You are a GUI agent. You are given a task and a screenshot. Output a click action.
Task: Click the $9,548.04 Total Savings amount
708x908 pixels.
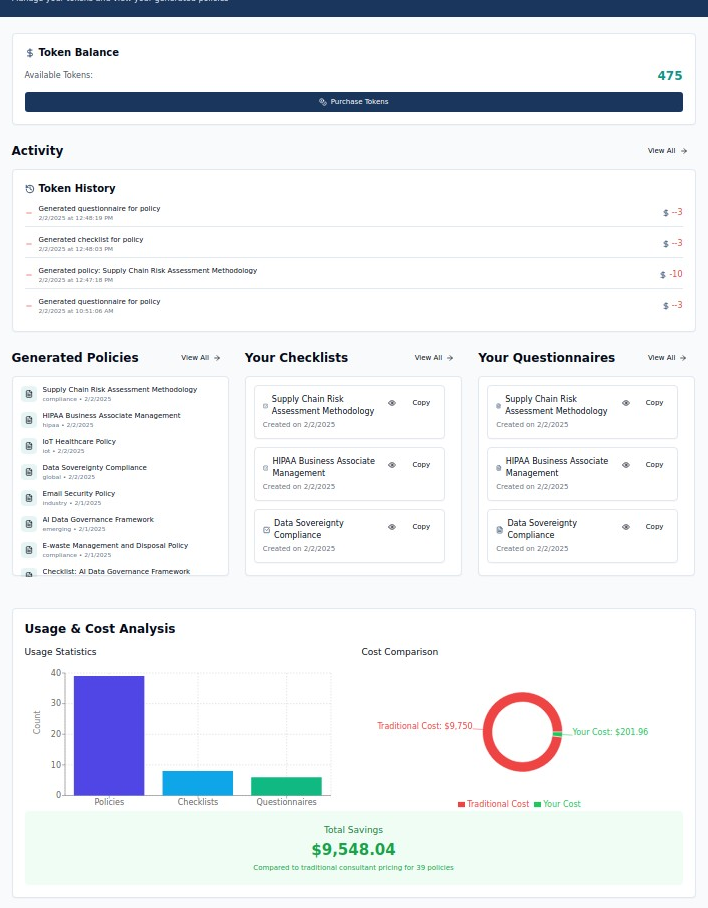353,850
